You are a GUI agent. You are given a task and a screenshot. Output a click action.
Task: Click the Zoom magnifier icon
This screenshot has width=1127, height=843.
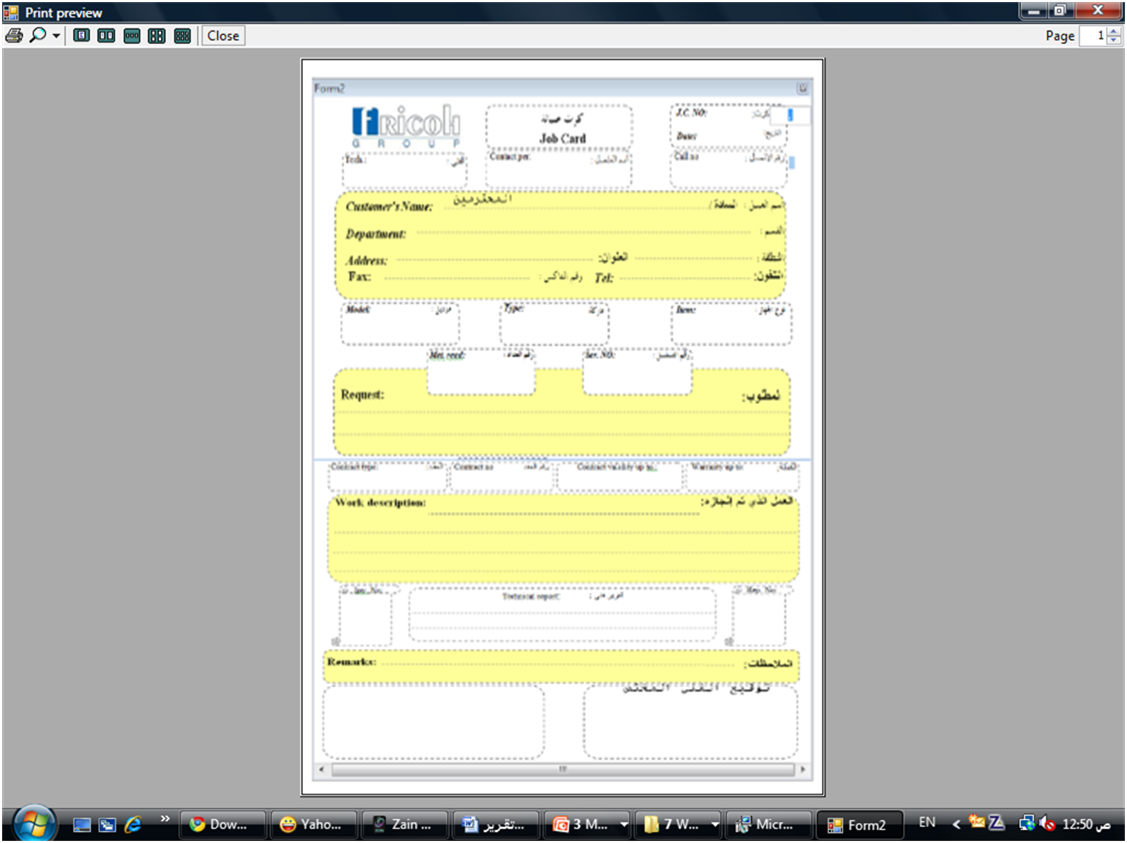pos(37,36)
